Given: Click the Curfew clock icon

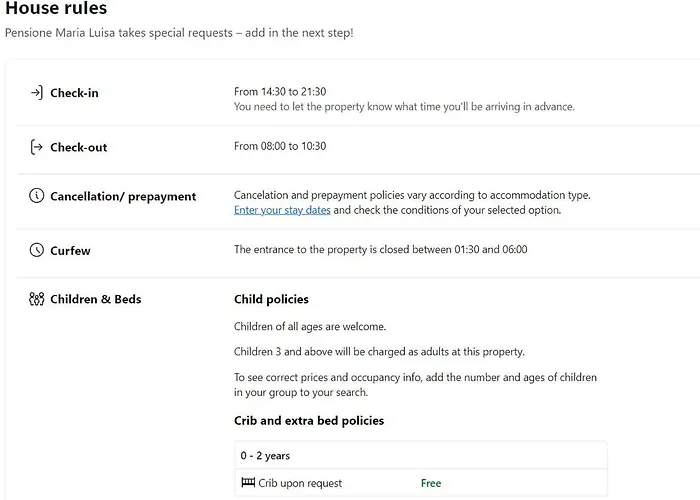Looking at the screenshot, I should [37, 250].
